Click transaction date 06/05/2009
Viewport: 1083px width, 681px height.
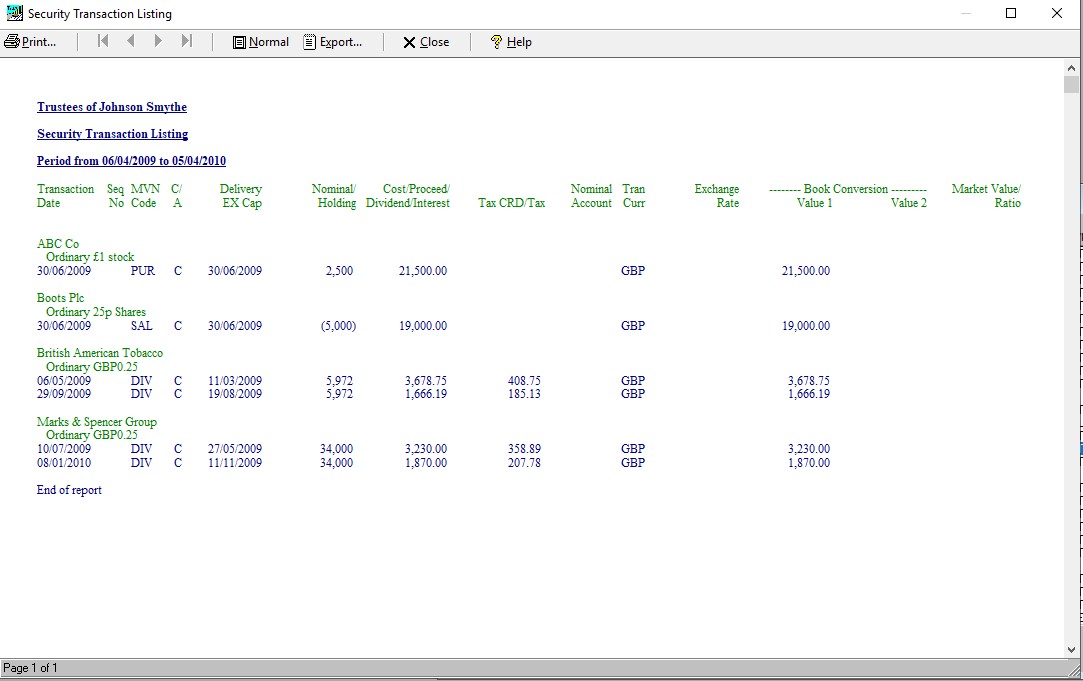pos(64,381)
